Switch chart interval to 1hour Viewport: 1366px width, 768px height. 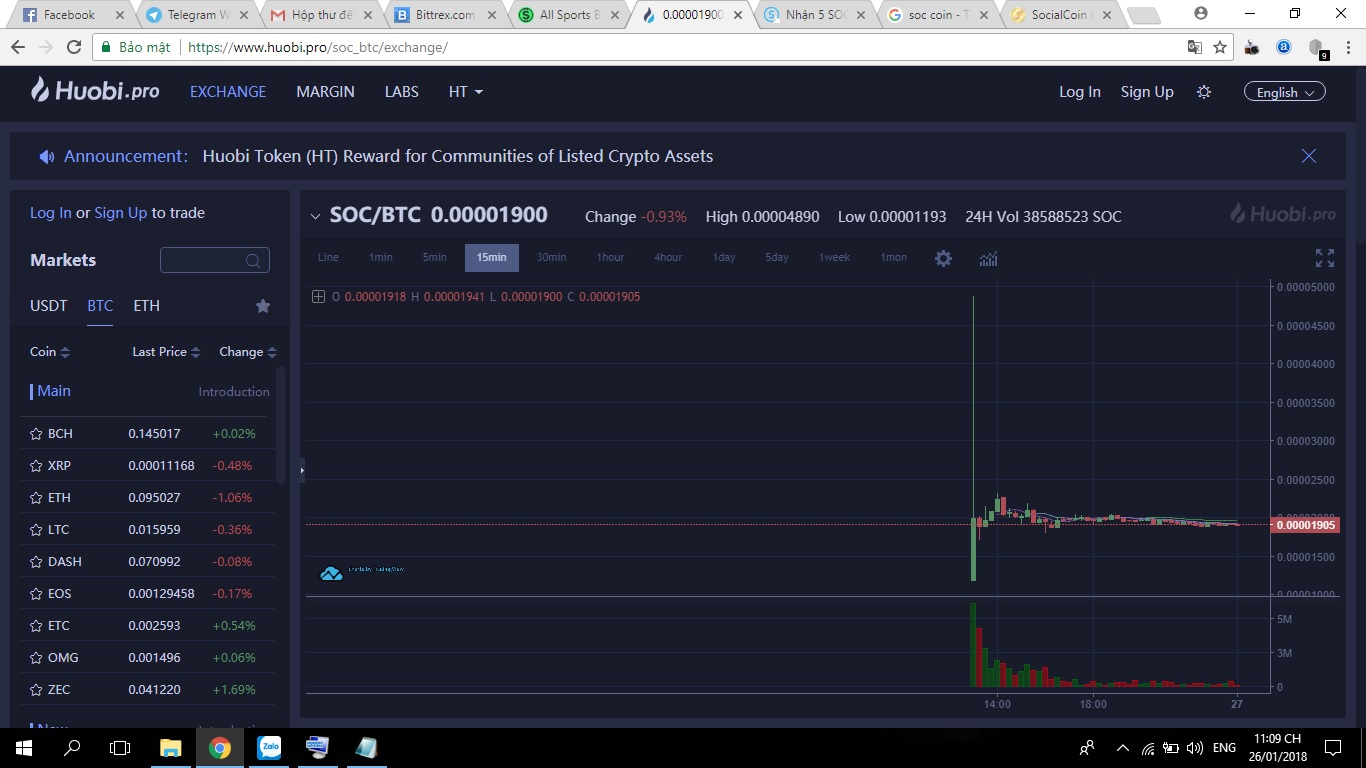[610, 258]
